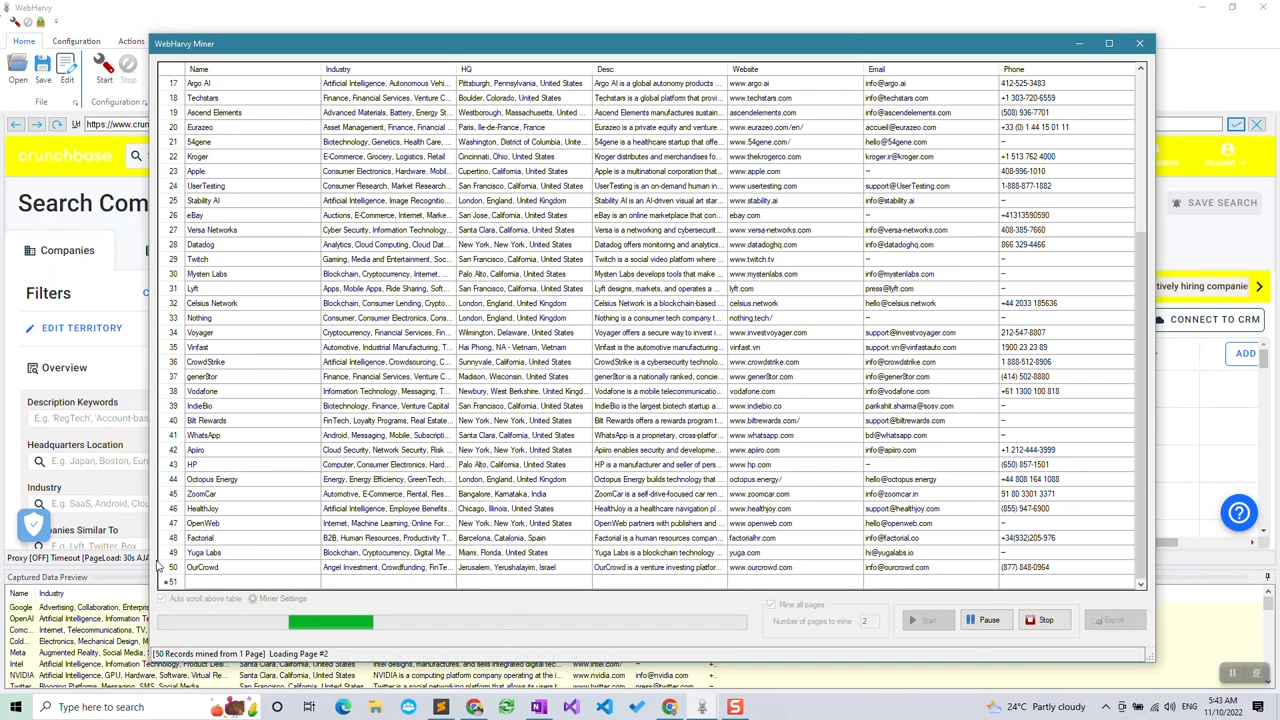
Task: Pause the mining process
Action: pyautogui.click(x=981, y=620)
